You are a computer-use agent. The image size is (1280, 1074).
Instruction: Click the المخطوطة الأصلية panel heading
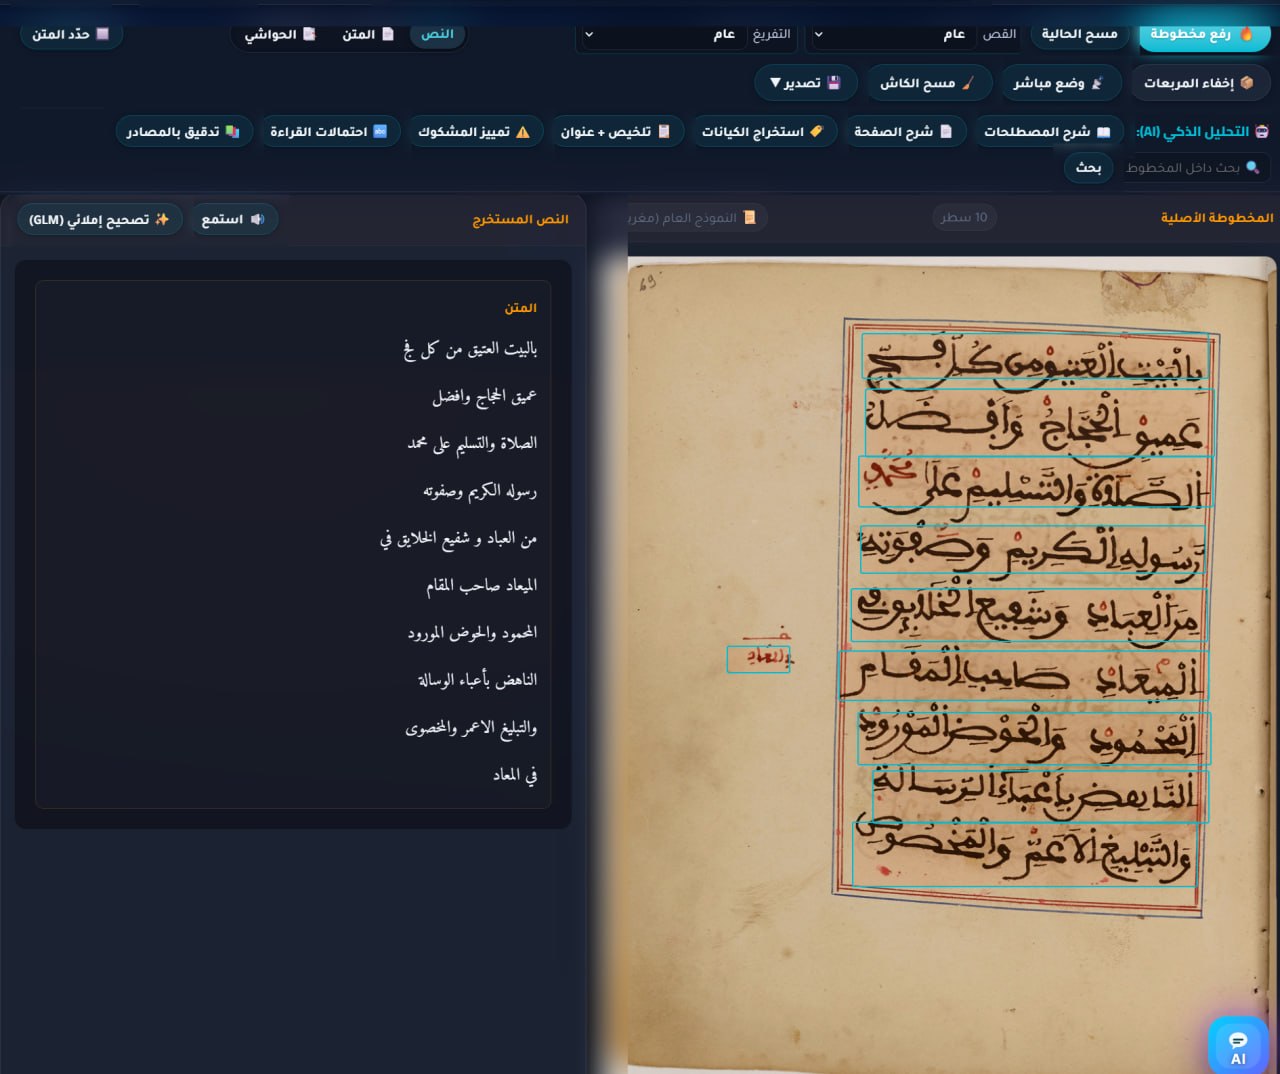click(1217, 217)
